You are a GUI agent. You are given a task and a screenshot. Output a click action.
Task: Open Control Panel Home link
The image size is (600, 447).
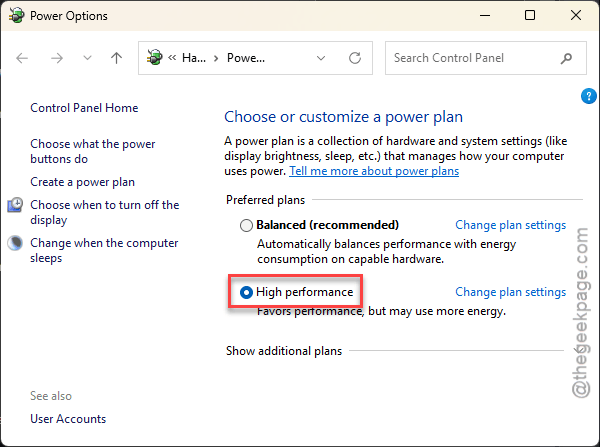click(84, 108)
